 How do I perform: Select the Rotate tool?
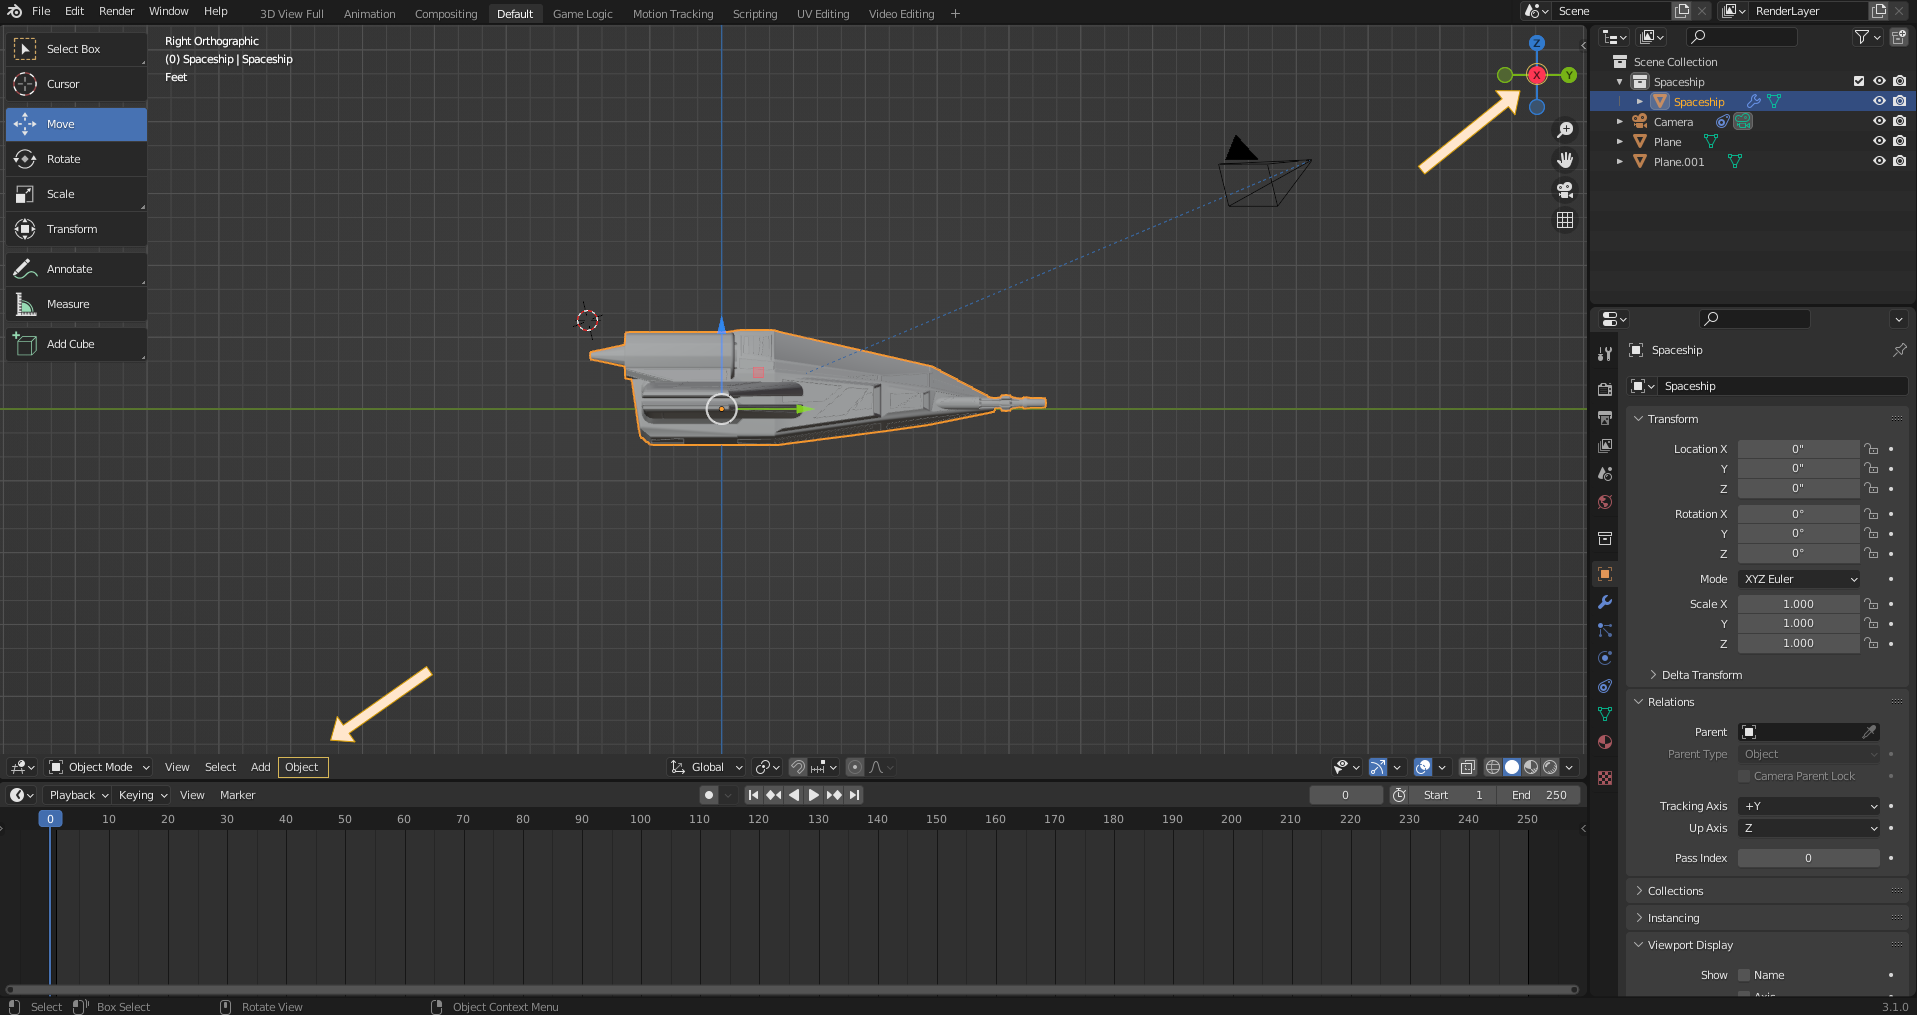coord(64,159)
